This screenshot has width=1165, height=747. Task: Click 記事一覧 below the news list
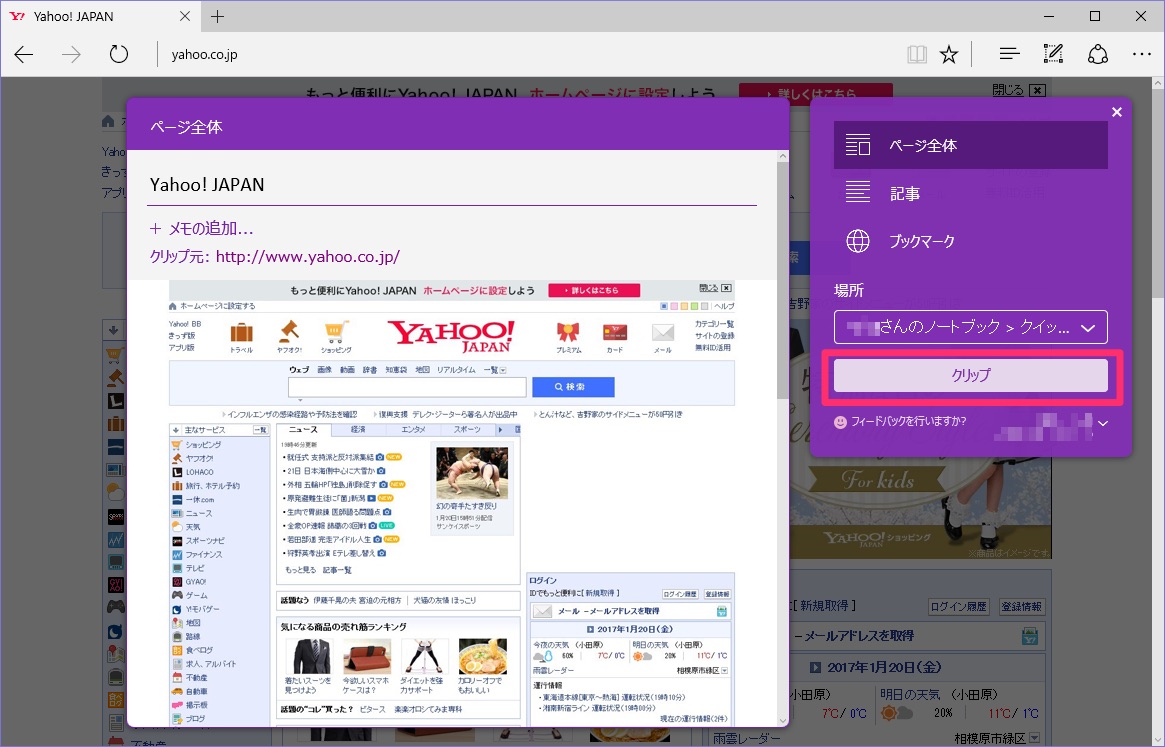click(337, 570)
